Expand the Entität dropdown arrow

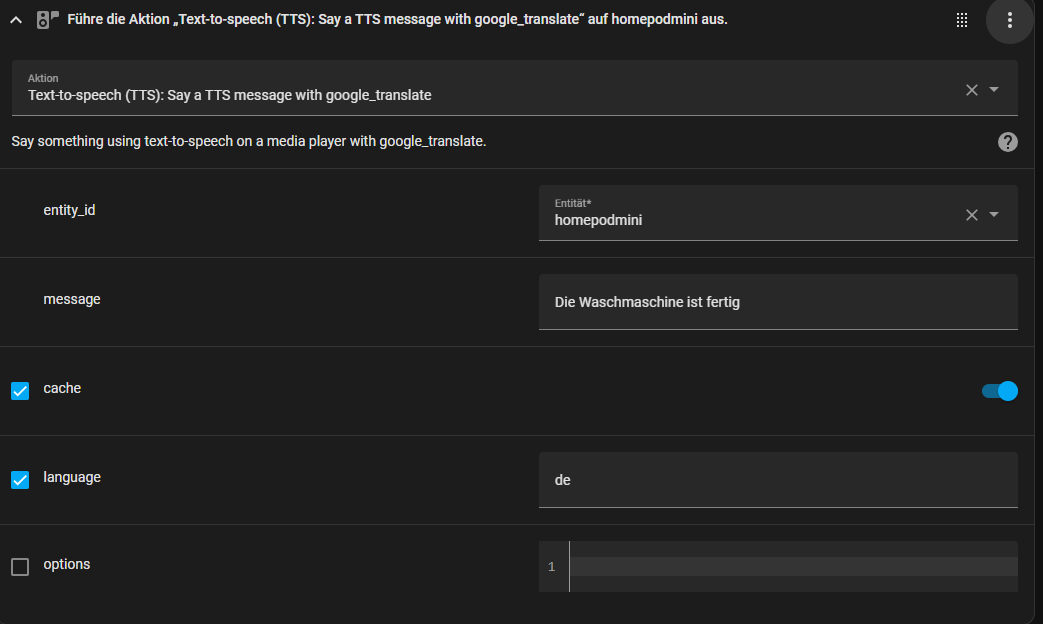[x=994, y=214]
